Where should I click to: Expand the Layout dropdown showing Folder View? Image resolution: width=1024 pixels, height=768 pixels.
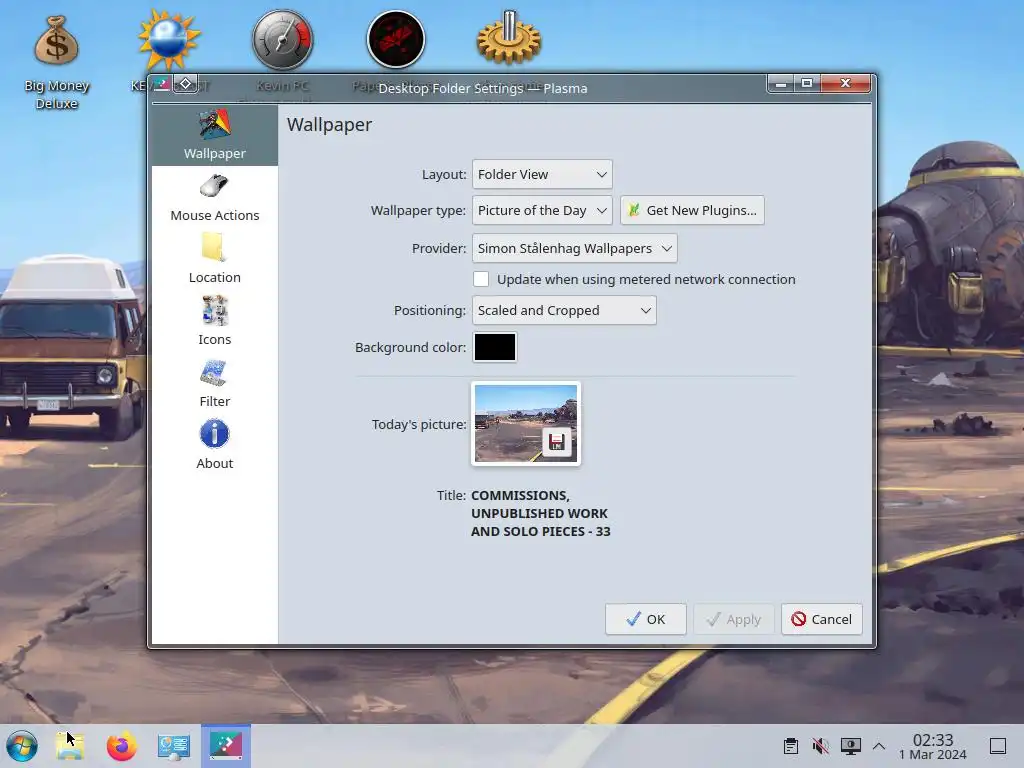[x=542, y=174]
